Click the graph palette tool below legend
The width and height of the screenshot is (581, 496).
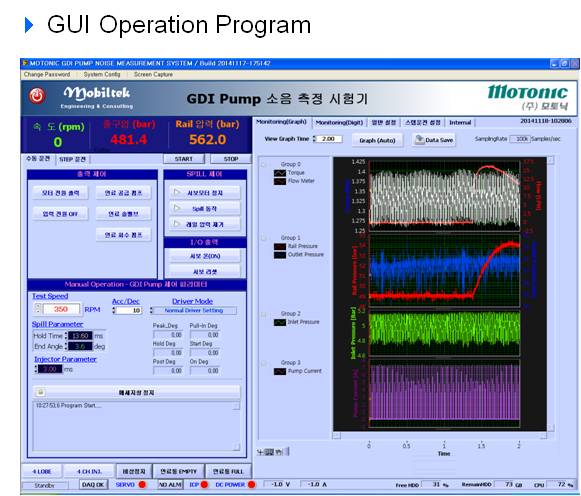[273, 452]
